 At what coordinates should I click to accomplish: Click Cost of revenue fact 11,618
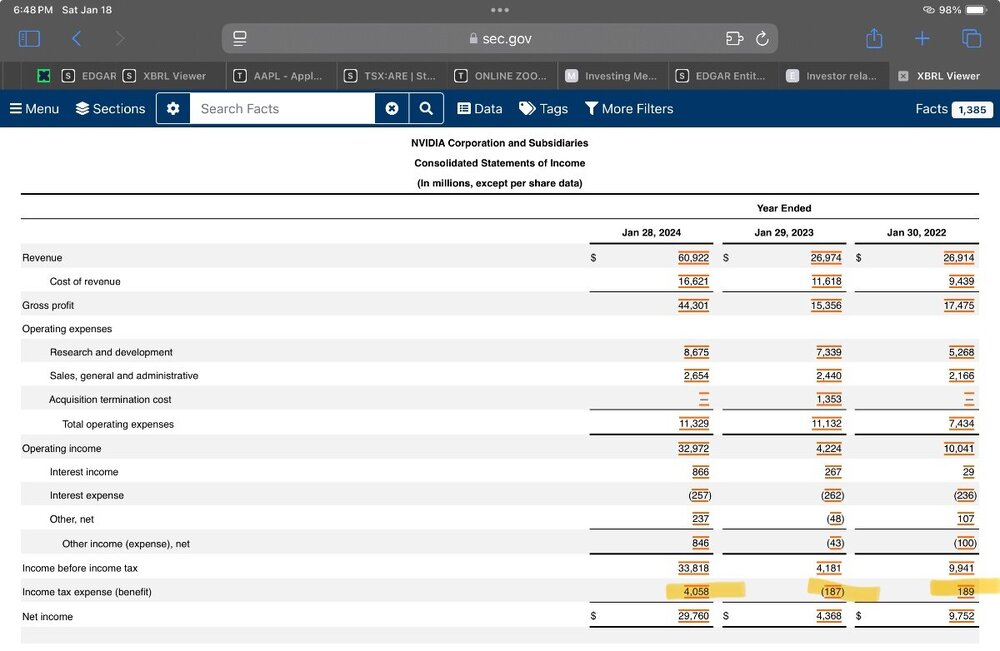826,281
